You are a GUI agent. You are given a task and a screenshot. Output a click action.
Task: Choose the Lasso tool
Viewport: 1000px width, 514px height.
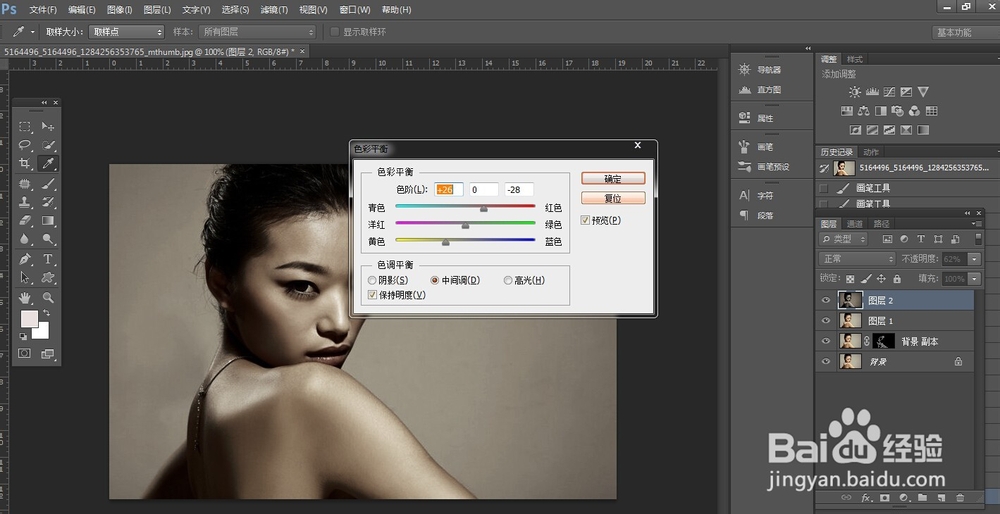pos(26,145)
